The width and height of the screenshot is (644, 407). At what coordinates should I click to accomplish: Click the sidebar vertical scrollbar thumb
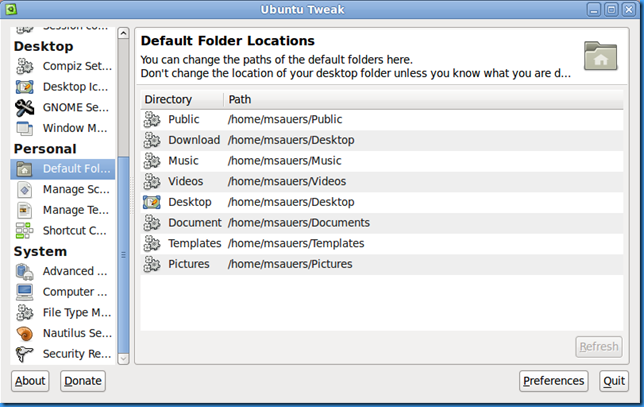(x=123, y=255)
